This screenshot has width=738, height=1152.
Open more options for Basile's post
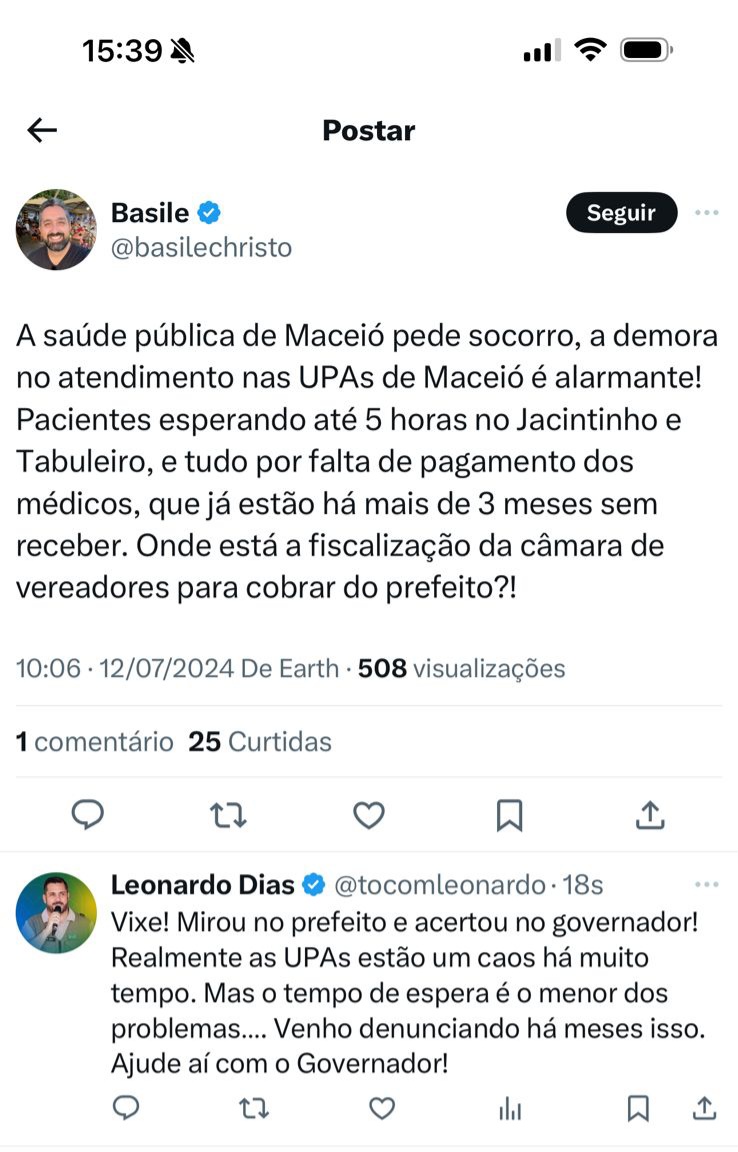click(707, 213)
